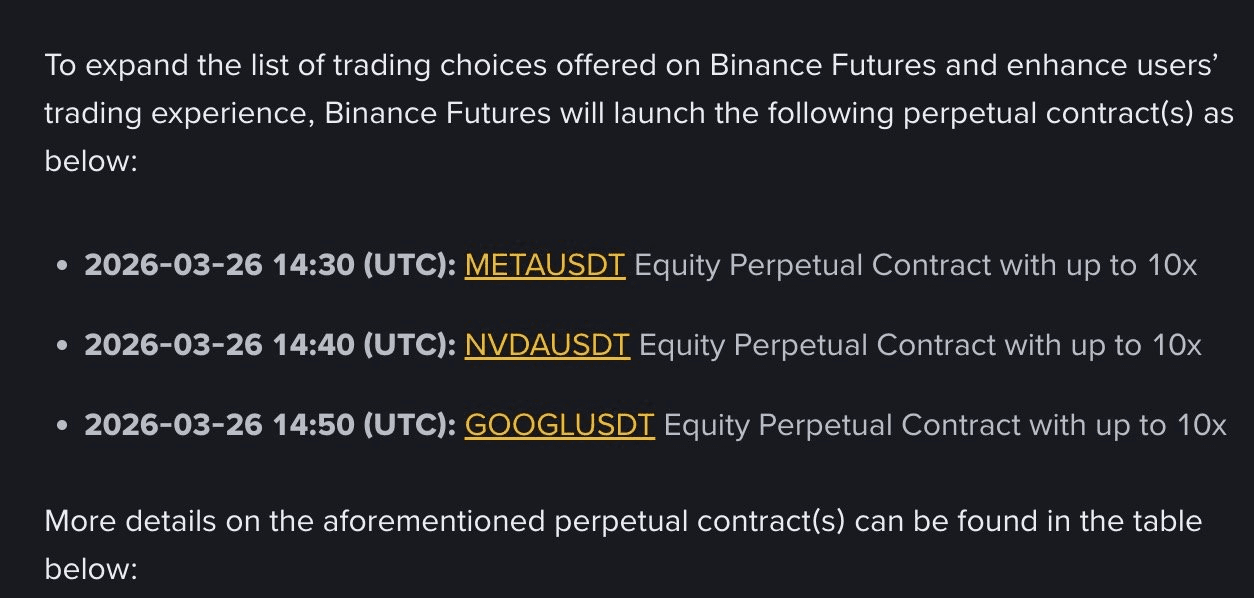The width and height of the screenshot is (1254, 598).
Task: Click the bullet point beside the METAUSDT entry
Action: pos(63,266)
